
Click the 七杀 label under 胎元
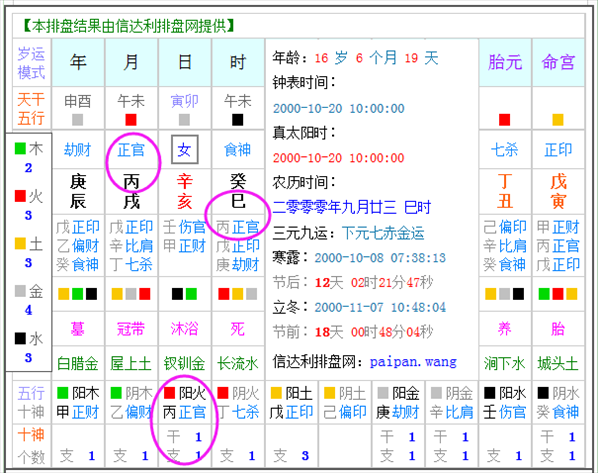click(505, 150)
